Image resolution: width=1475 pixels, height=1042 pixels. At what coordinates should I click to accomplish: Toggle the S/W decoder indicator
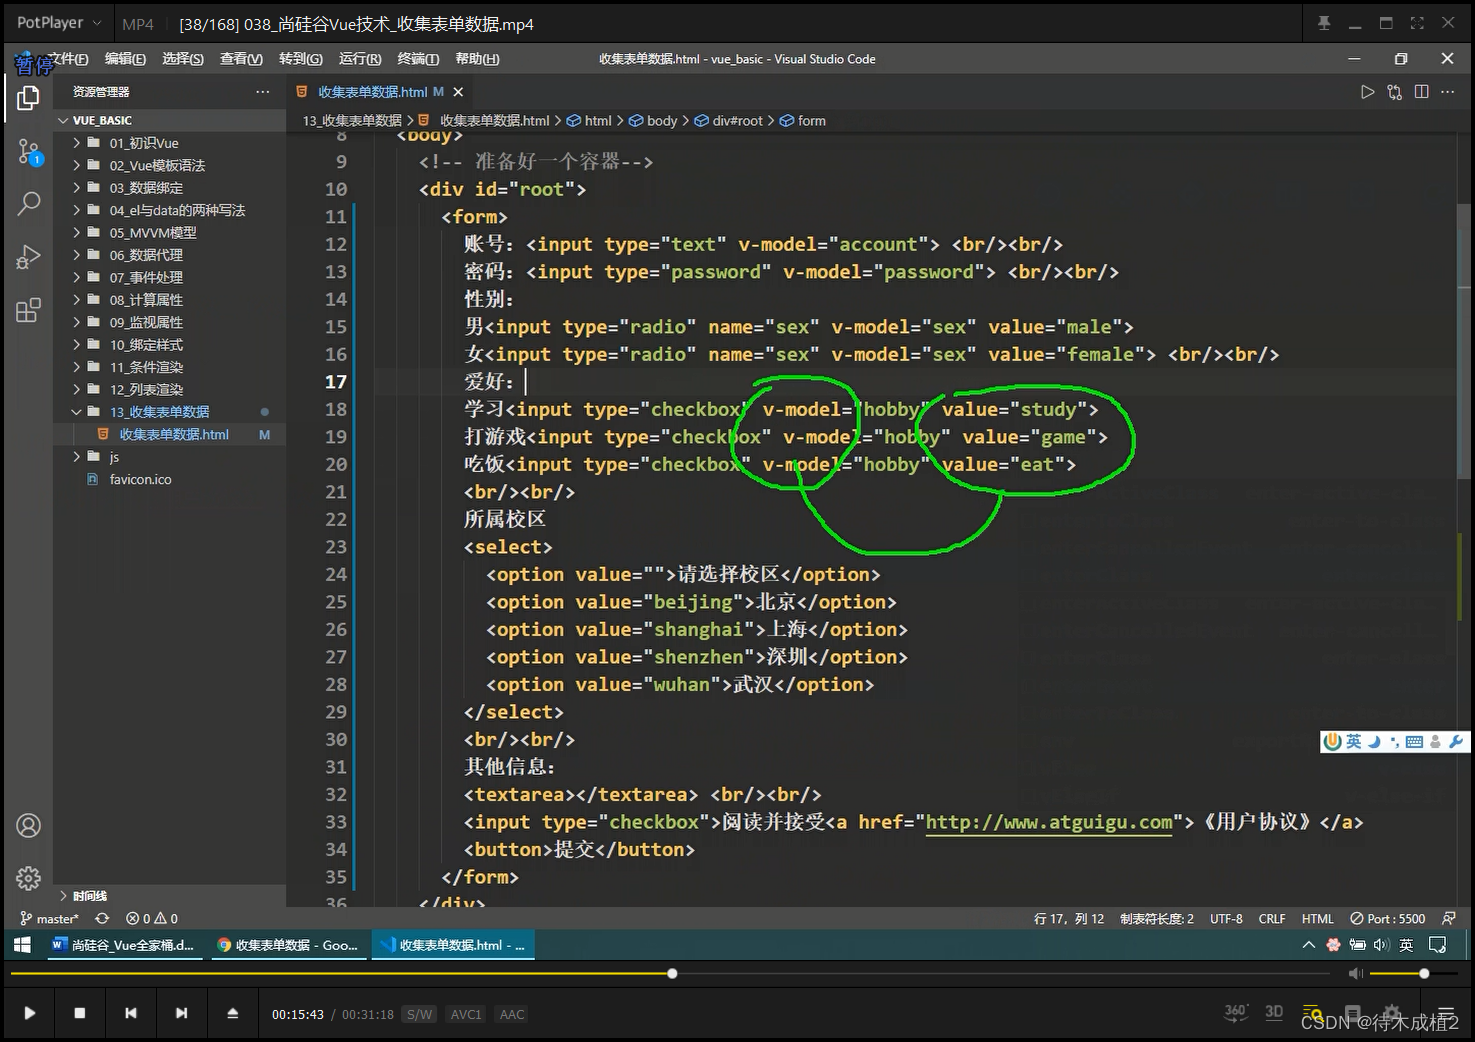[419, 1014]
